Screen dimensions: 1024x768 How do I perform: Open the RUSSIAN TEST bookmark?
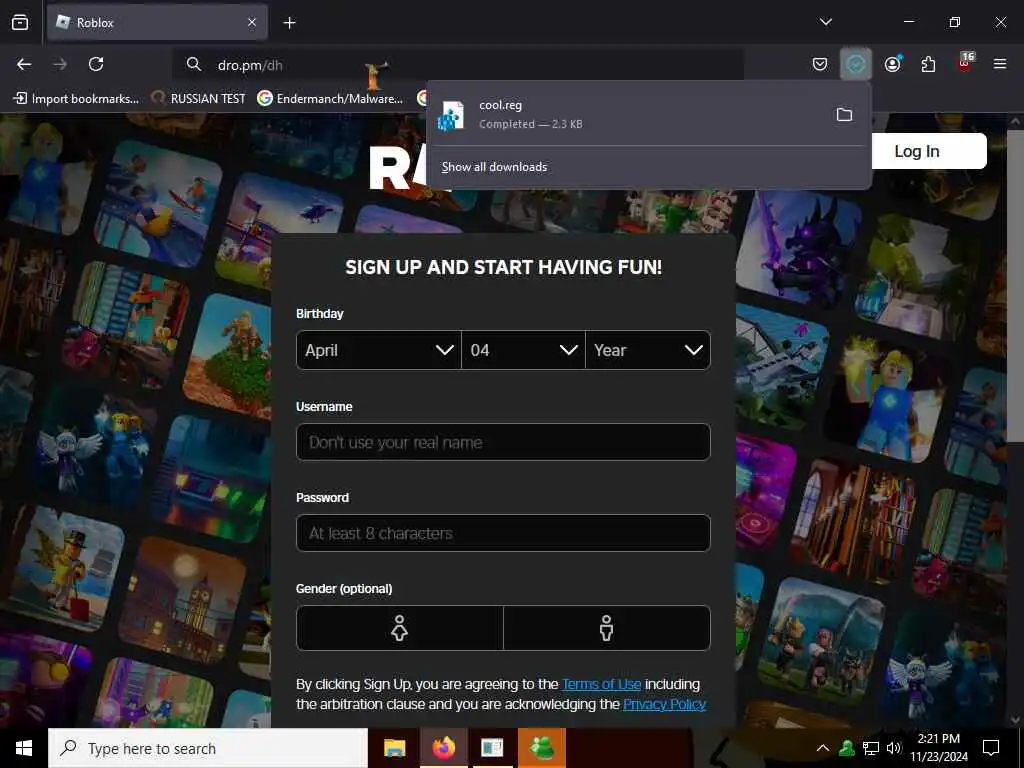(199, 99)
